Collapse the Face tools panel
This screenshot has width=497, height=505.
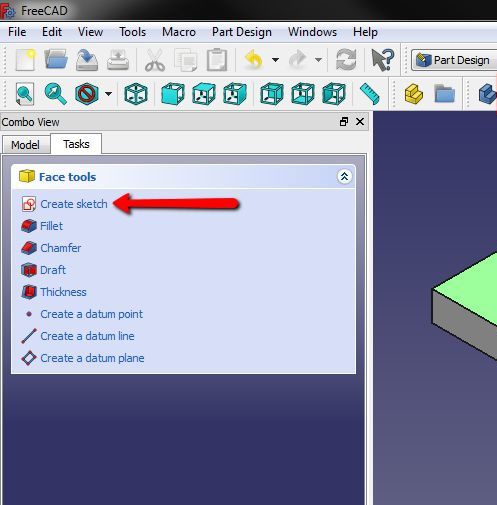tap(344, 176)
